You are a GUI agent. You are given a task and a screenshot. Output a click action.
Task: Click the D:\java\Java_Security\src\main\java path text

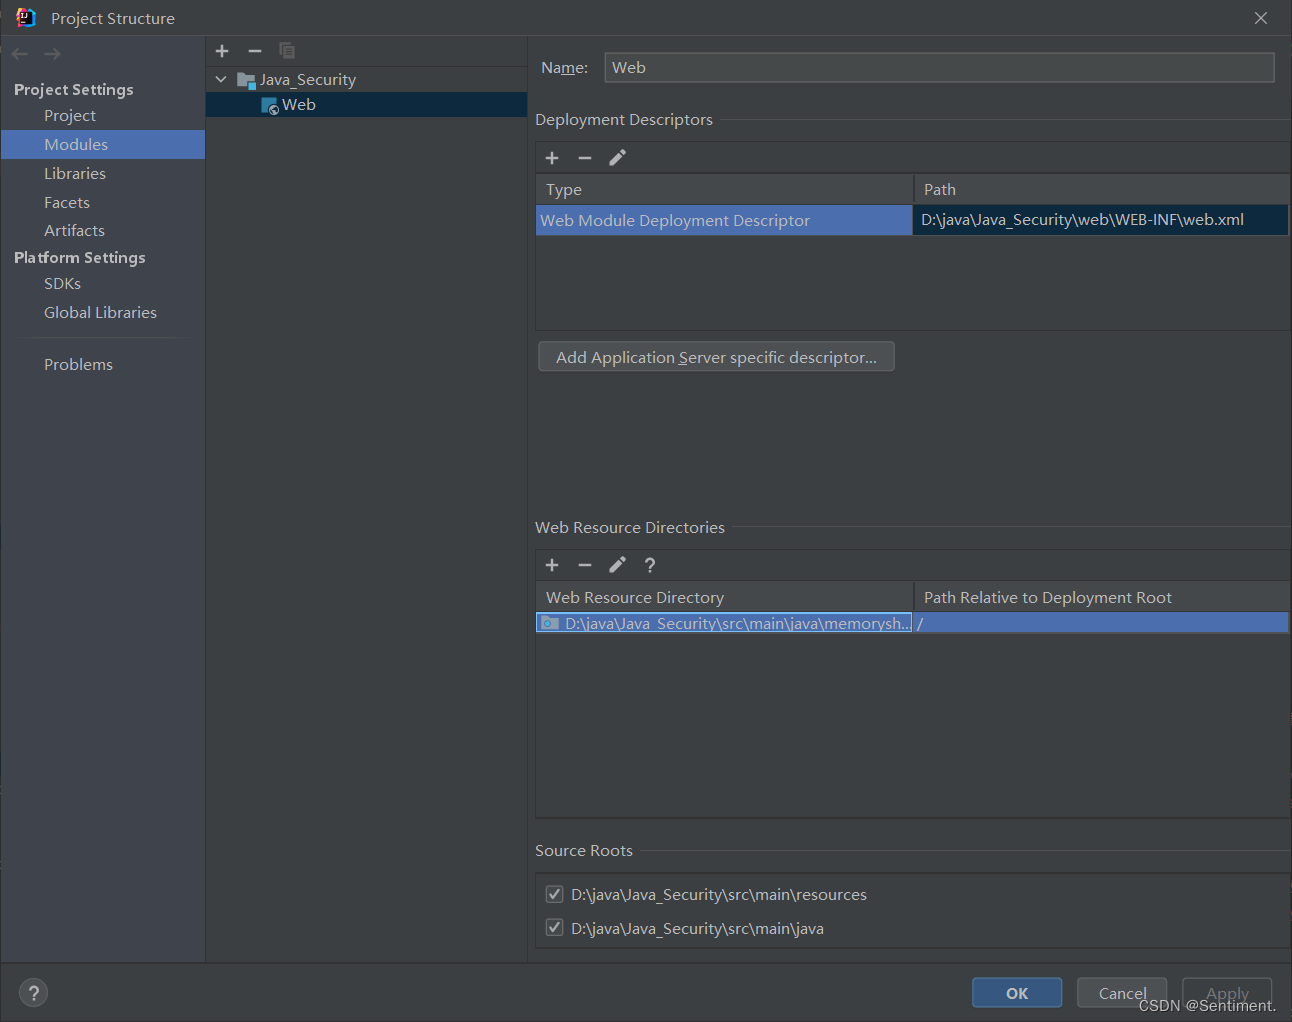[x=697, y=929]
